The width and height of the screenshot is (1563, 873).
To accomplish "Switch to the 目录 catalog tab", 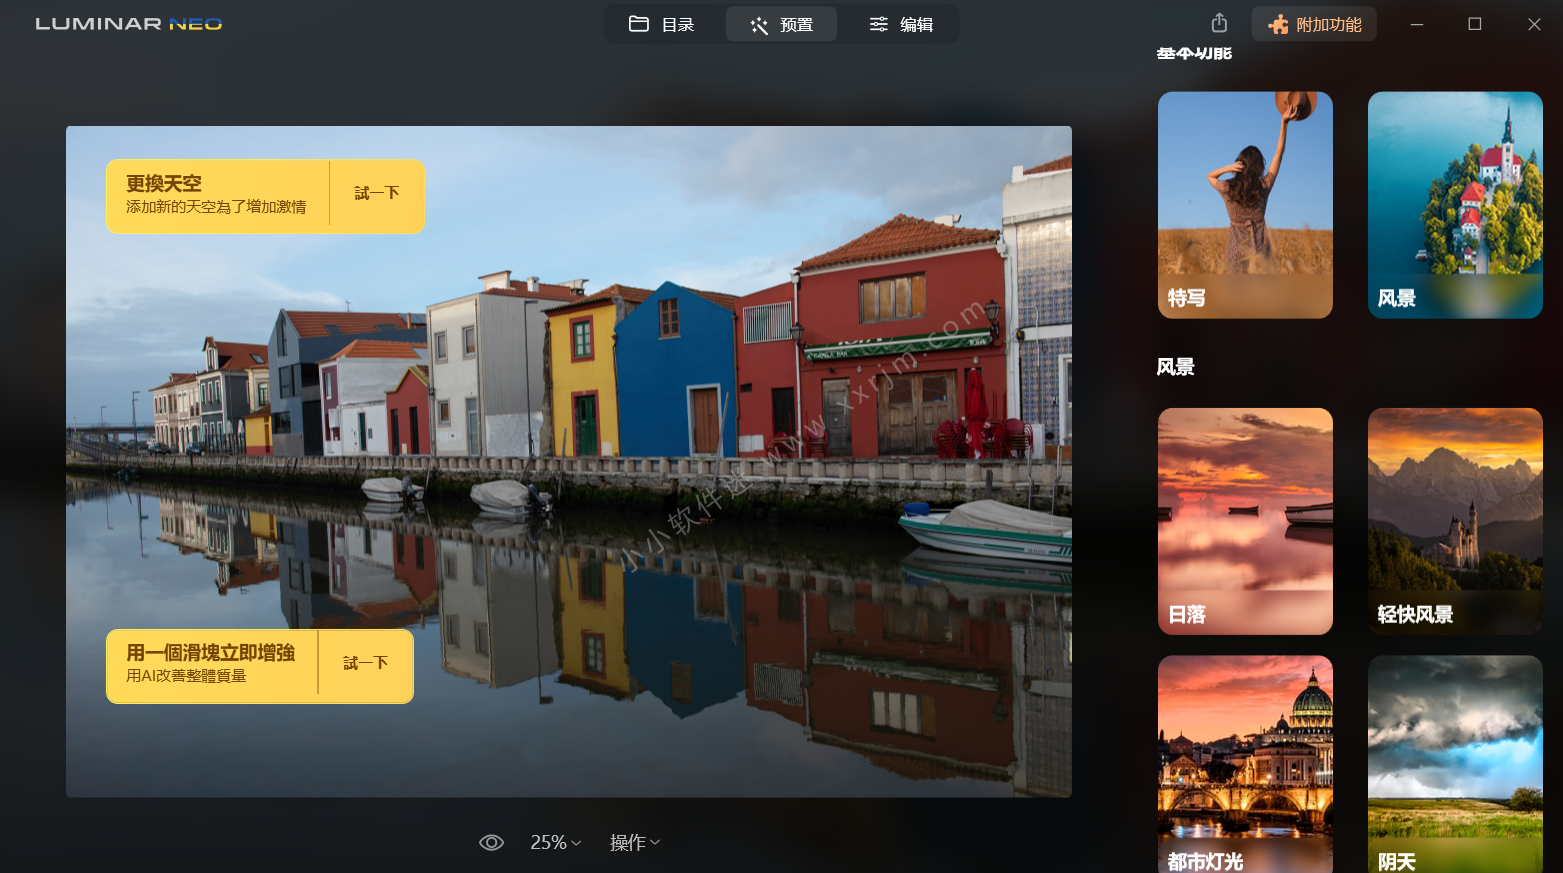I will pos(662,24).
